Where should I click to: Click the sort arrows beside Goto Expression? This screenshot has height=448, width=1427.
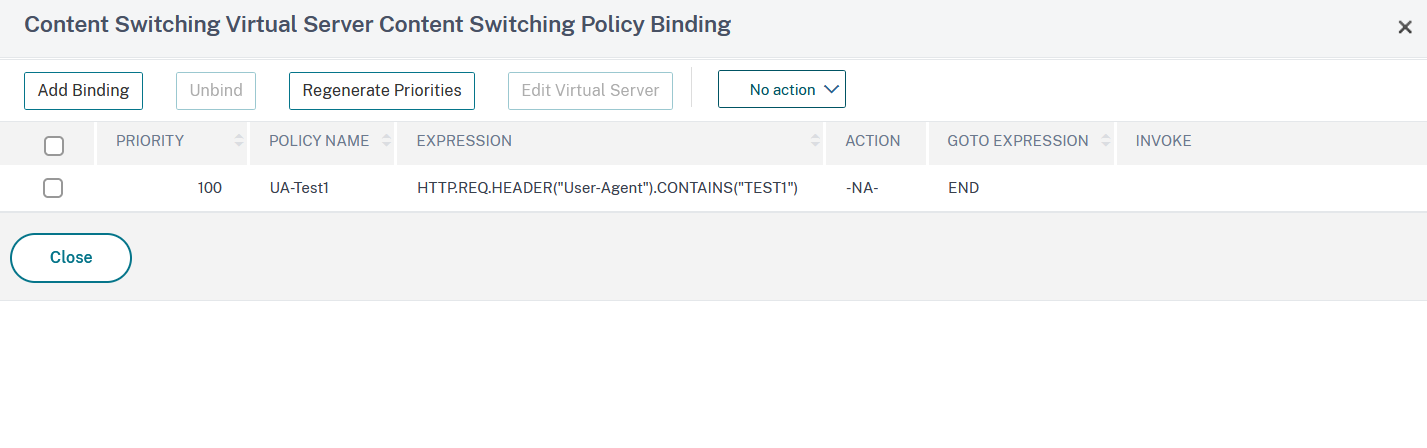(x=1106, y=142)
